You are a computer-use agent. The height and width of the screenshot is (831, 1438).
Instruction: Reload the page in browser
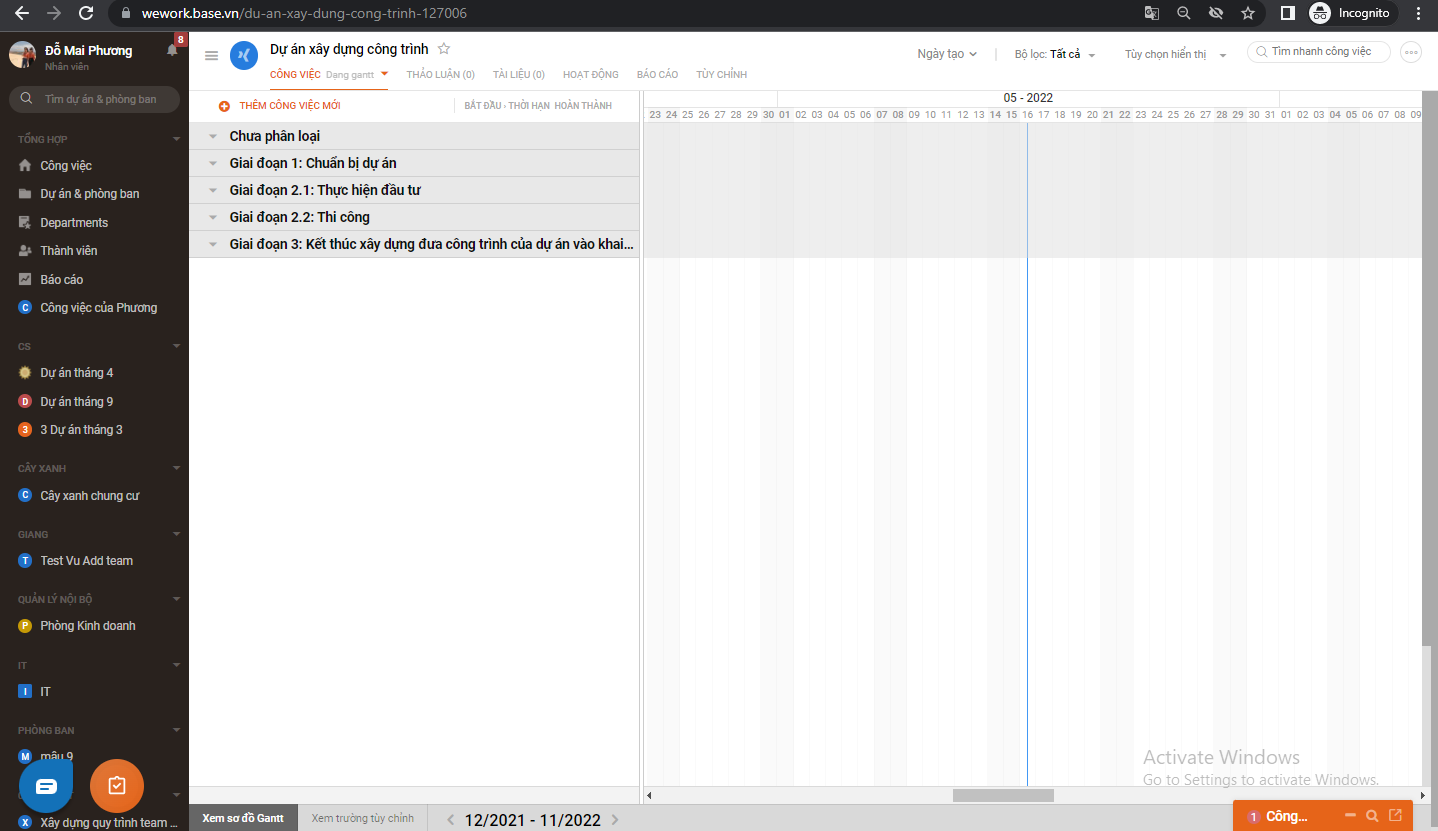(86, 13)
